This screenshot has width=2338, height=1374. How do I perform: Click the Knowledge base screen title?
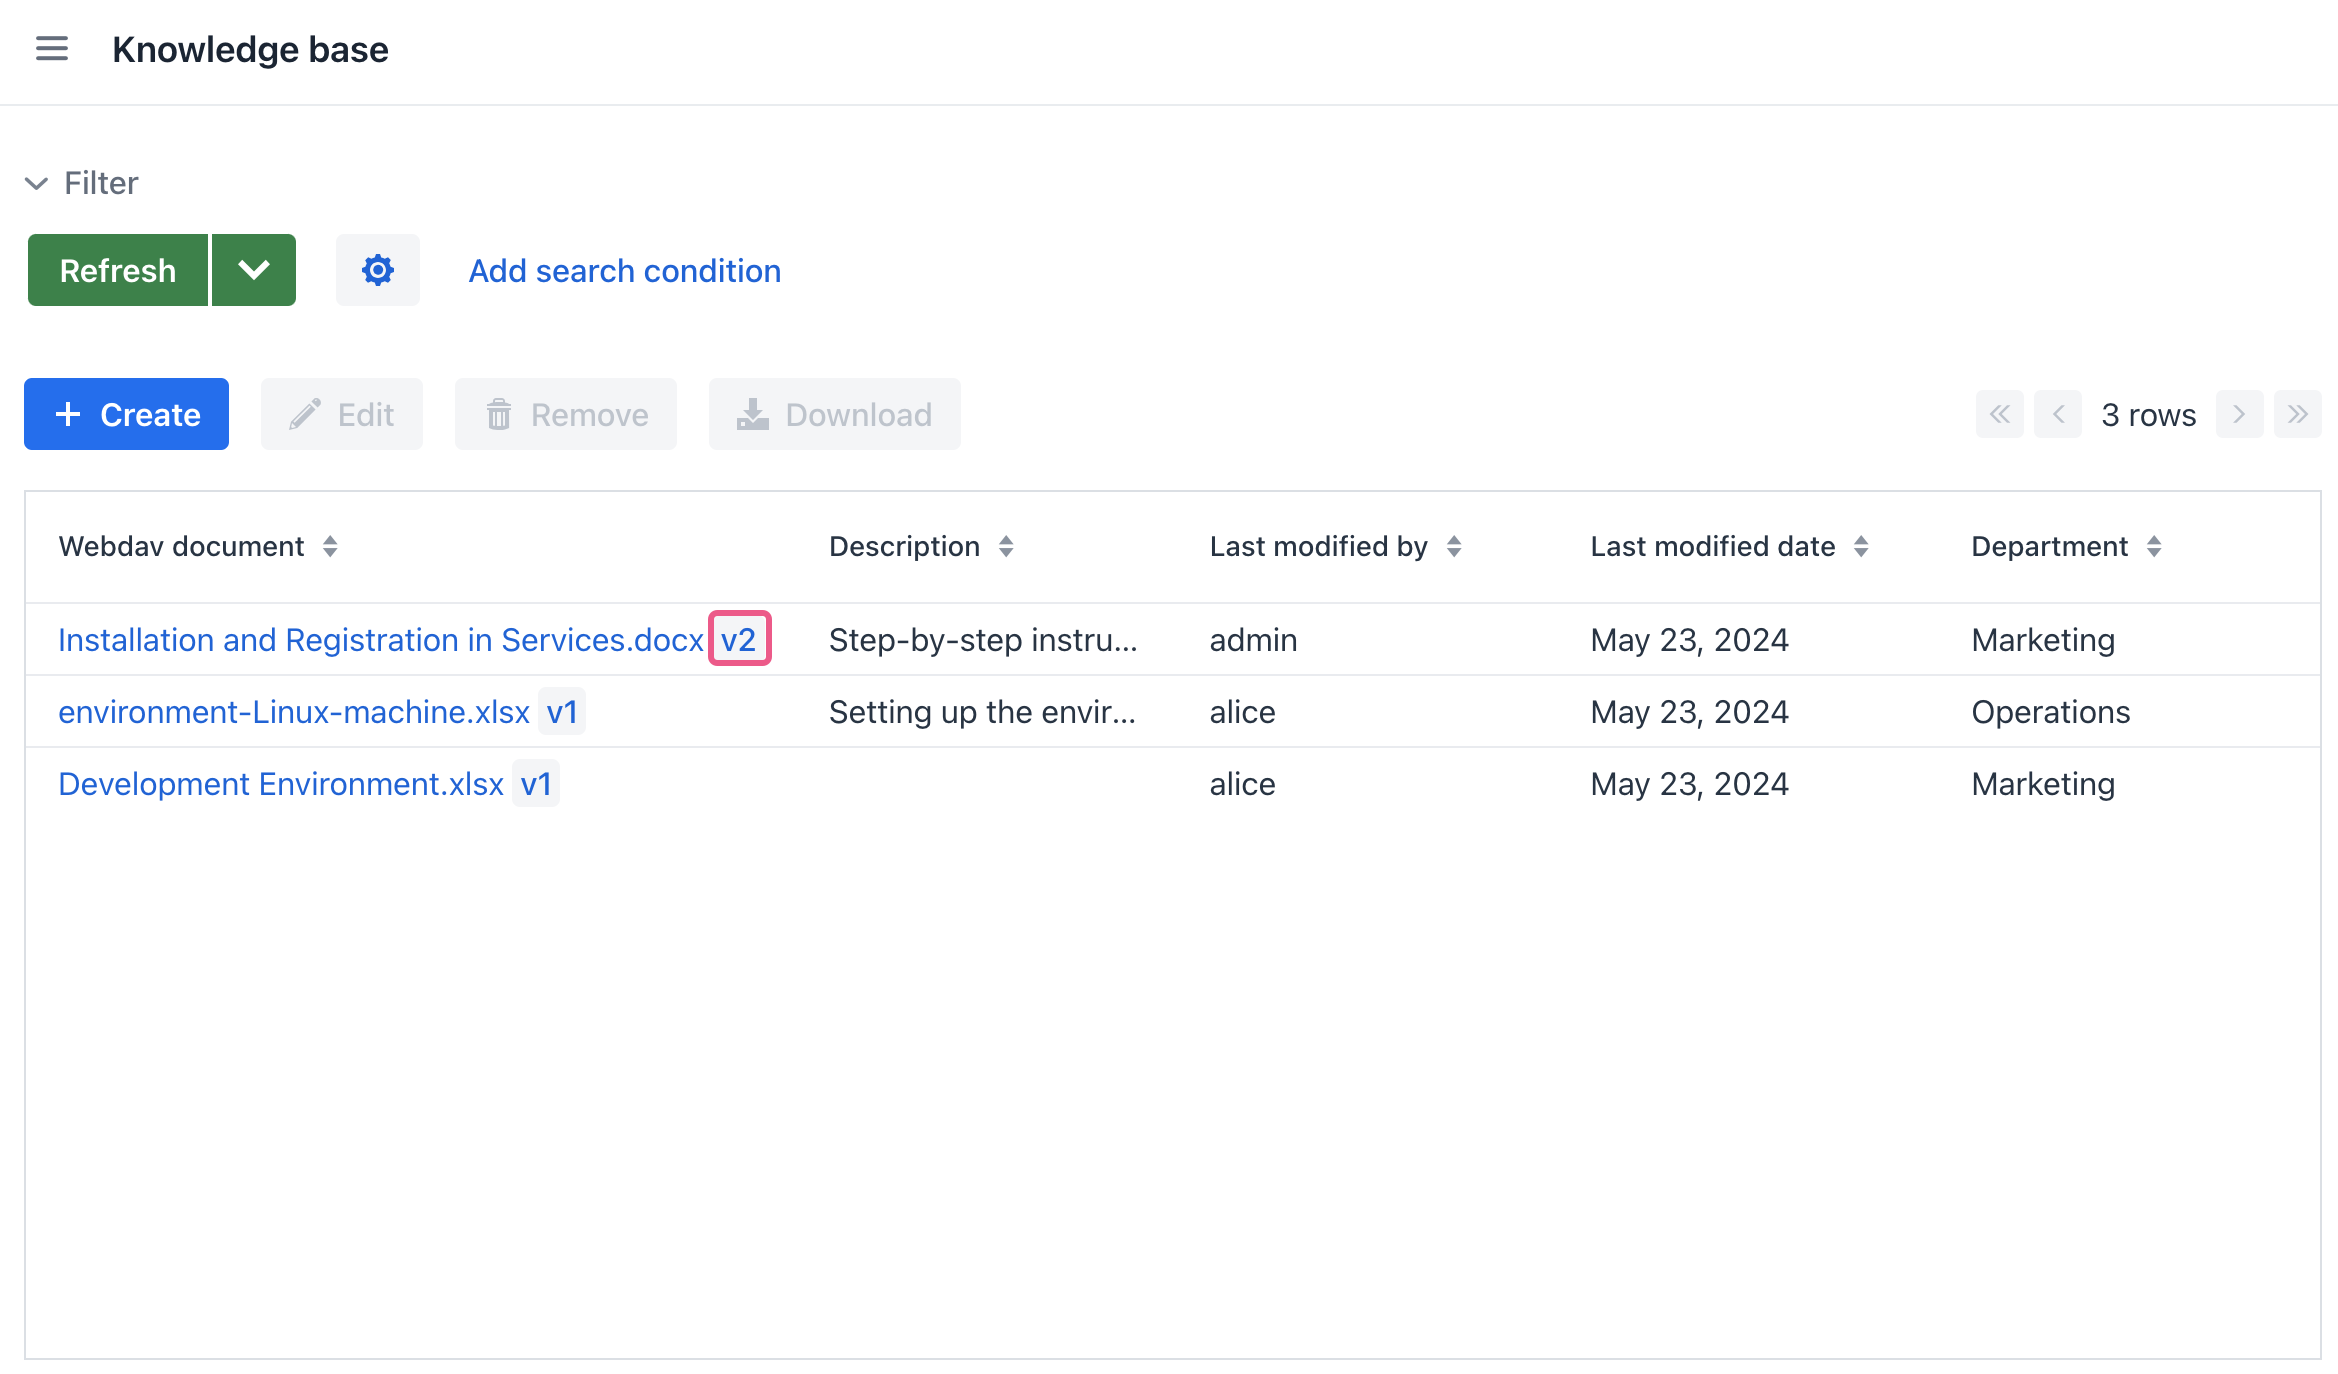coord(251,49)
